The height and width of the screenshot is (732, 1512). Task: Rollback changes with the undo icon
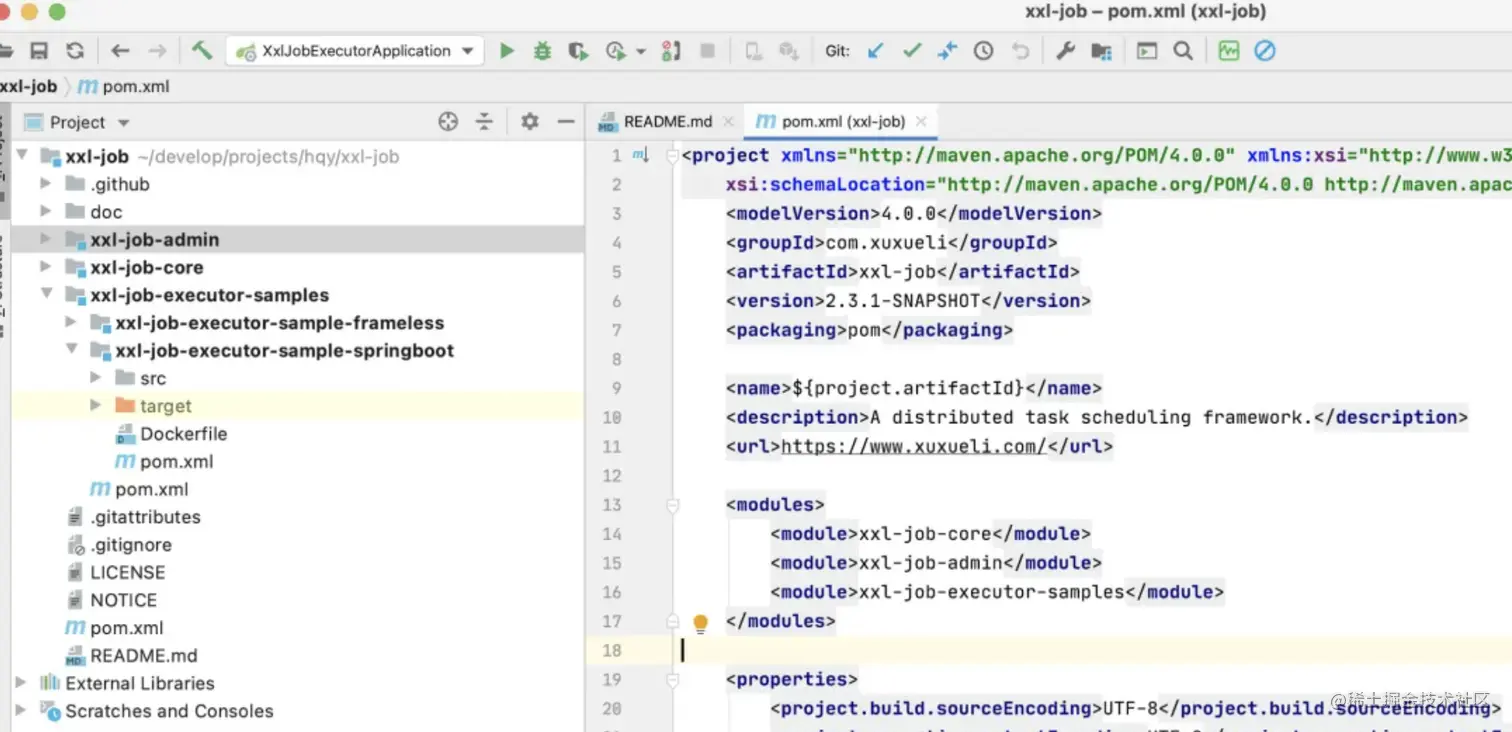point(1020,51)
